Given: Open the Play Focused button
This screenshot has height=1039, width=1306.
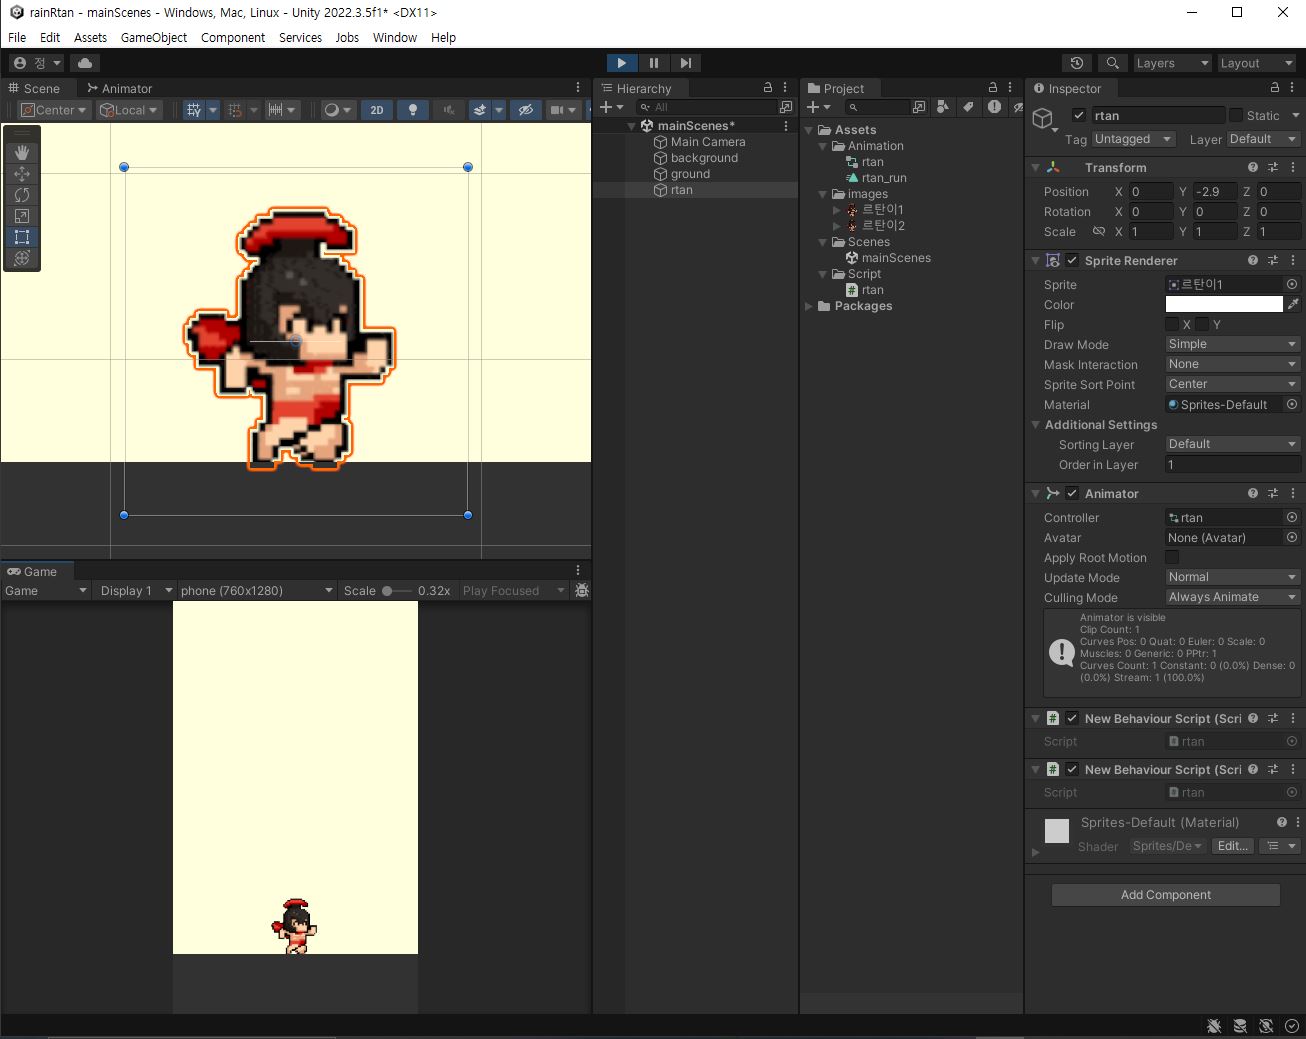Looking at the screenshot, I should pos(514,590).
